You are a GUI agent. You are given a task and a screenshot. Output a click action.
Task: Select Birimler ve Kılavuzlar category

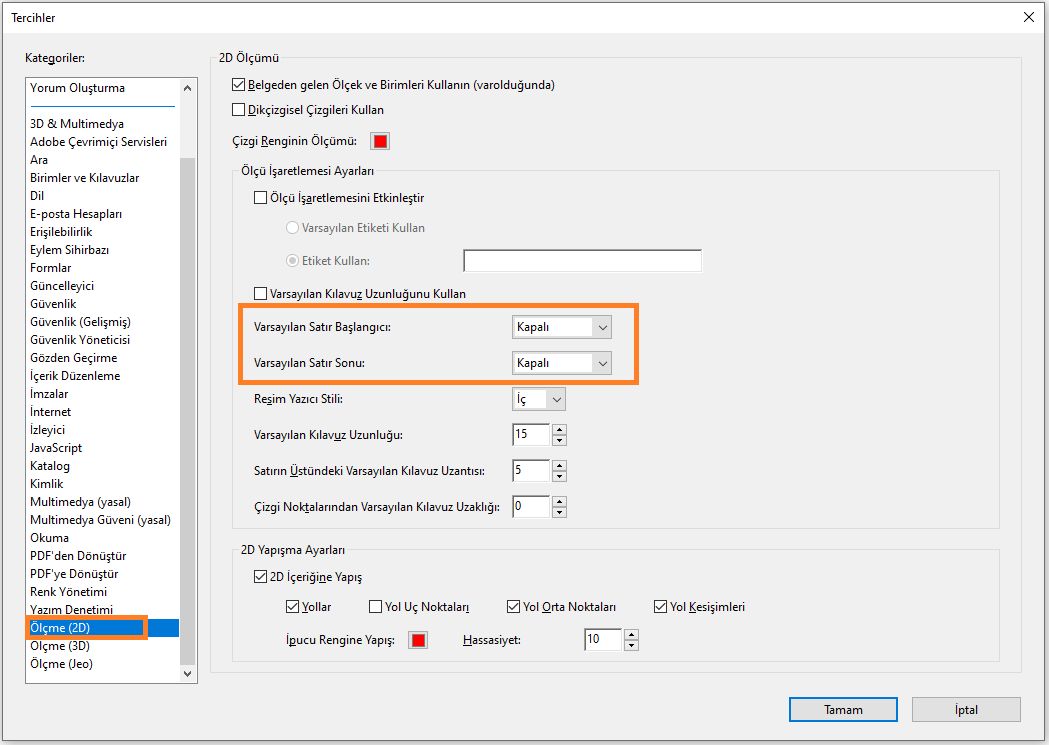click(84, 178)
